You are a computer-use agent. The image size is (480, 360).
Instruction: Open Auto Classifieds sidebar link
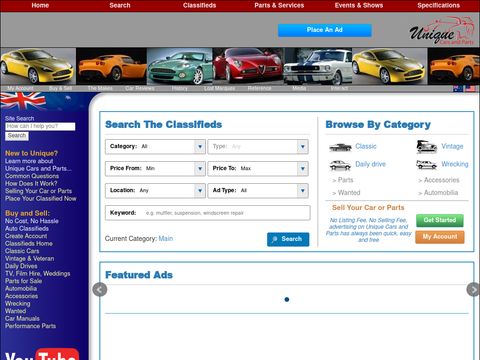click(27, 229)
